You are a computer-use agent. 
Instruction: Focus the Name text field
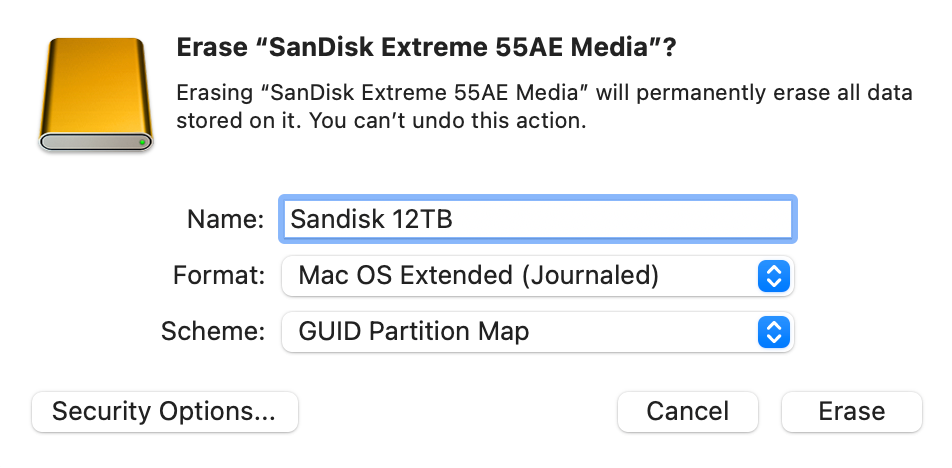[538, 219]
